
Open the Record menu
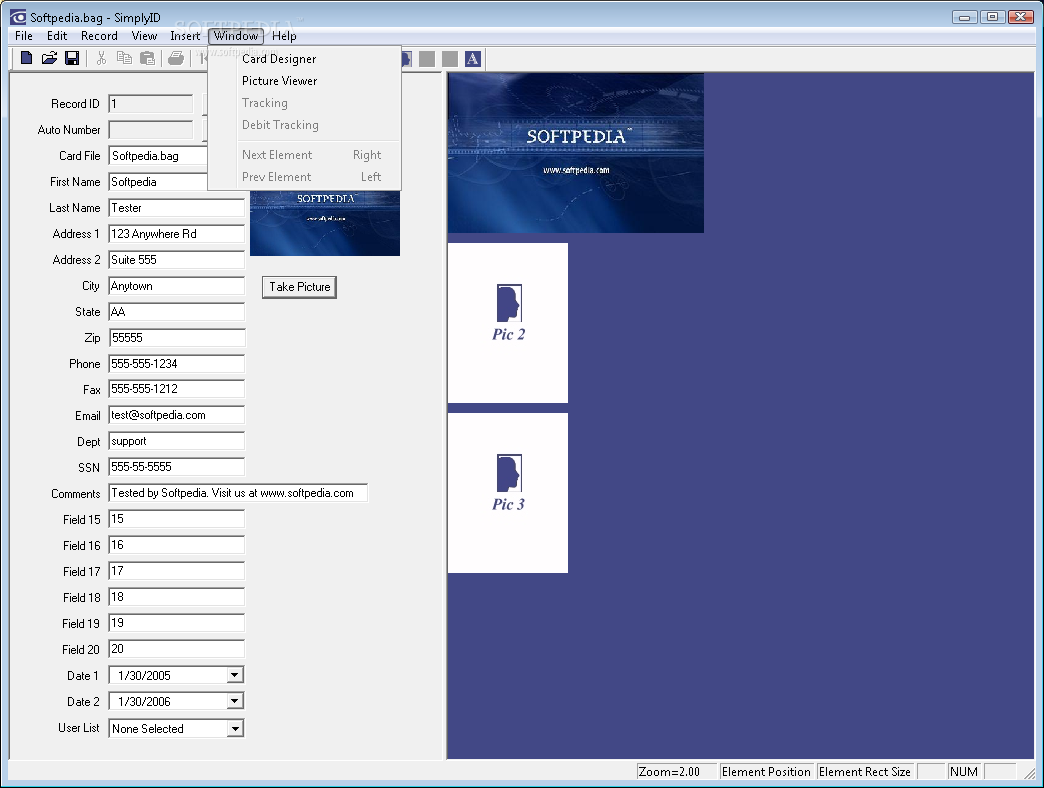[99, 36]
